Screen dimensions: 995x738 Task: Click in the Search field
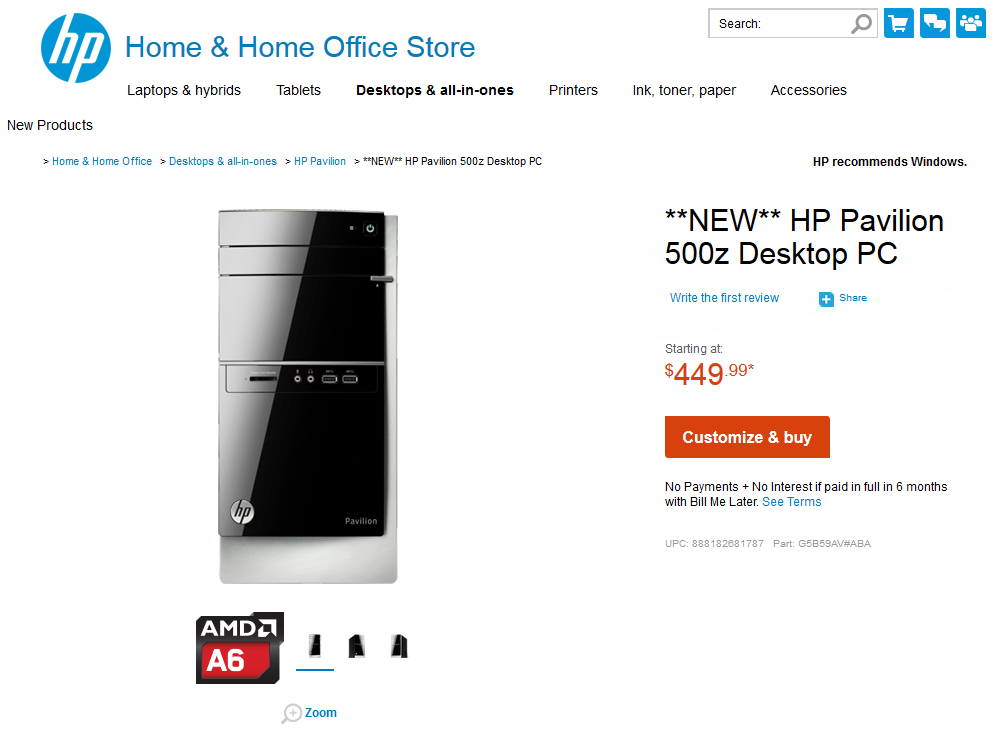[780, 24]
